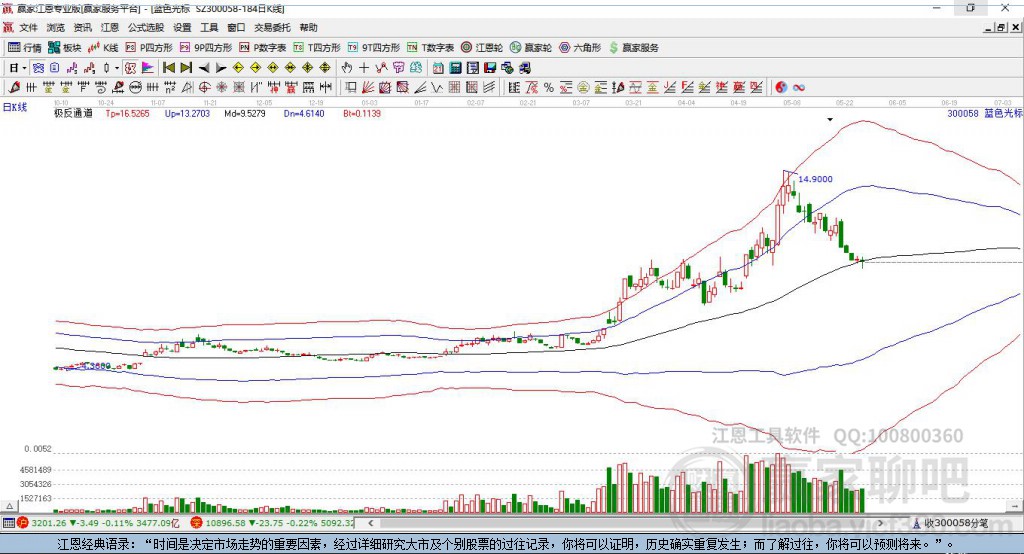Open the 六角形 tool

[580, 48]
